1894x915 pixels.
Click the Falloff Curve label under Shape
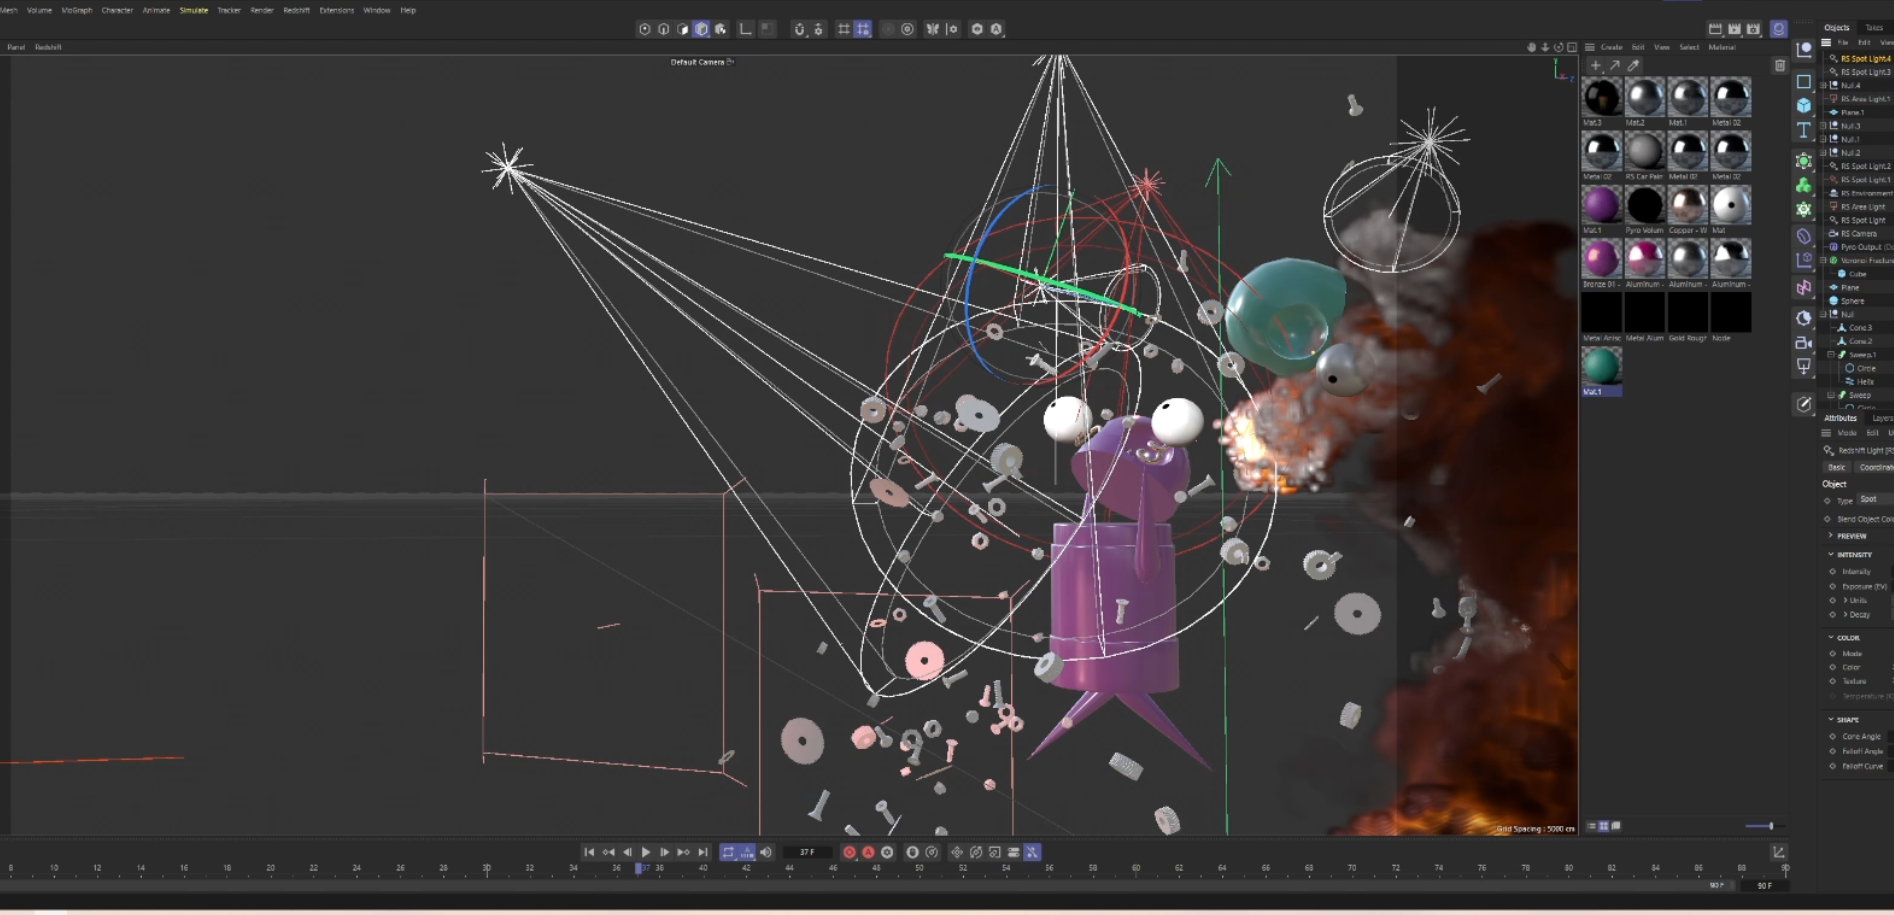click(1862, 766)
